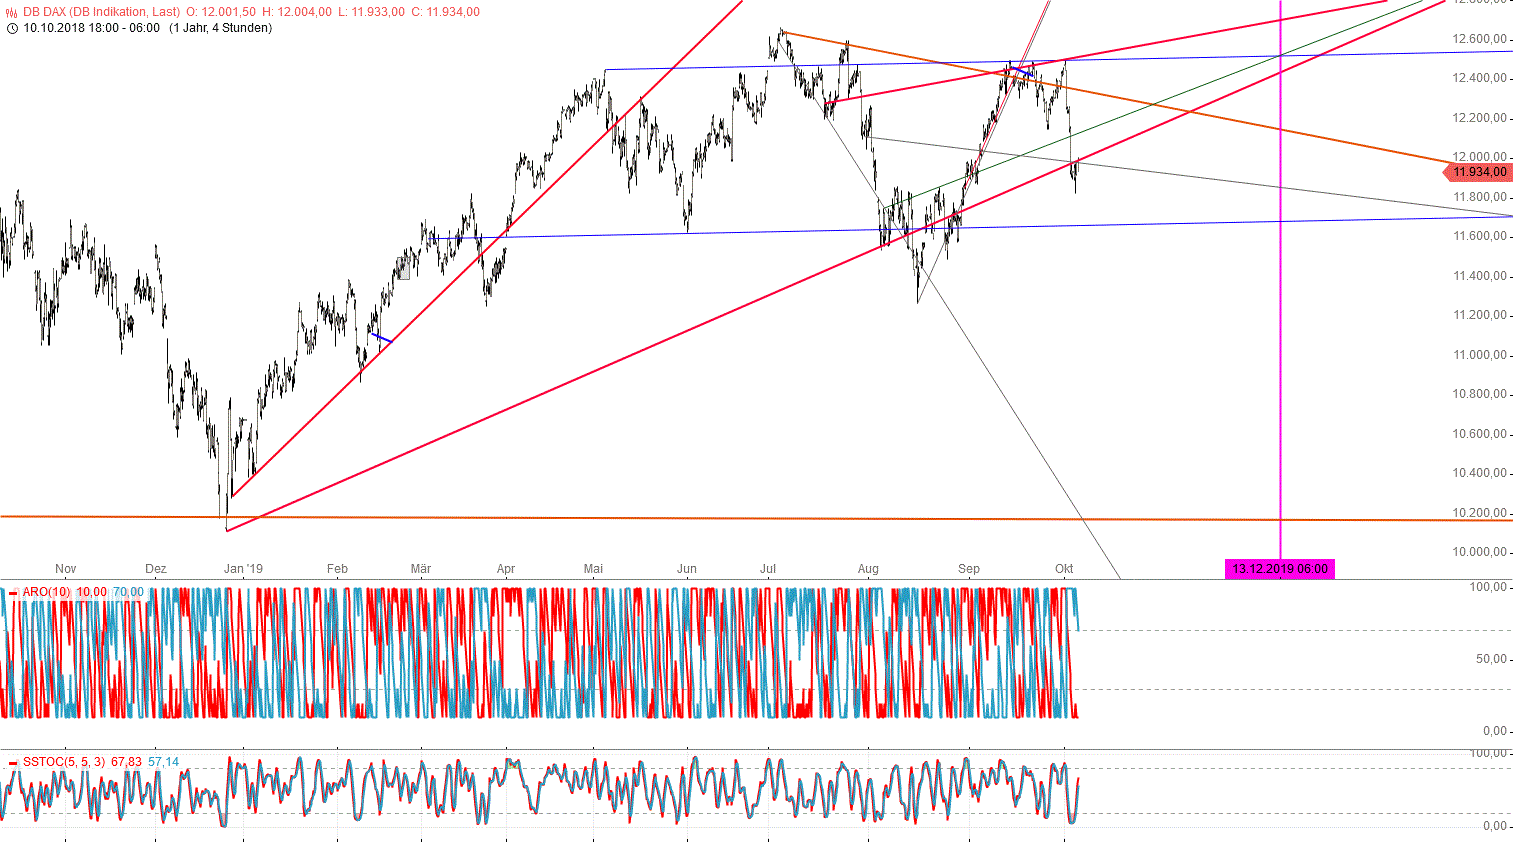Click the low value L: 11.933,00
The width and height of the screenshot is (1513, 842).
click(x=371, y=12)
